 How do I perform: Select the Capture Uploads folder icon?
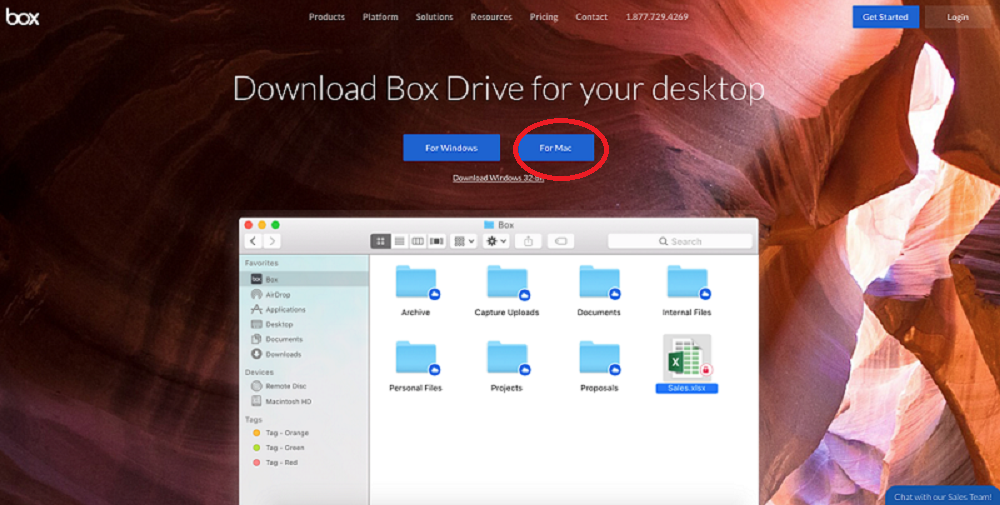[508, 282]
